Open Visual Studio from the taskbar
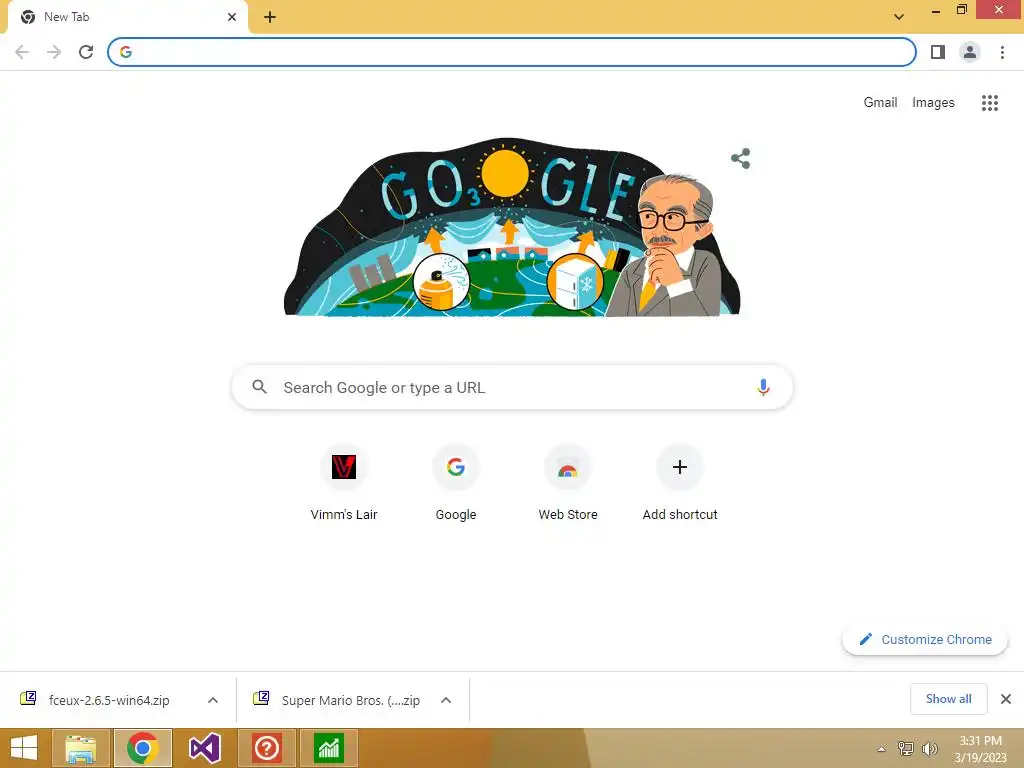1024x768 pixels. [x=205, y=748]
